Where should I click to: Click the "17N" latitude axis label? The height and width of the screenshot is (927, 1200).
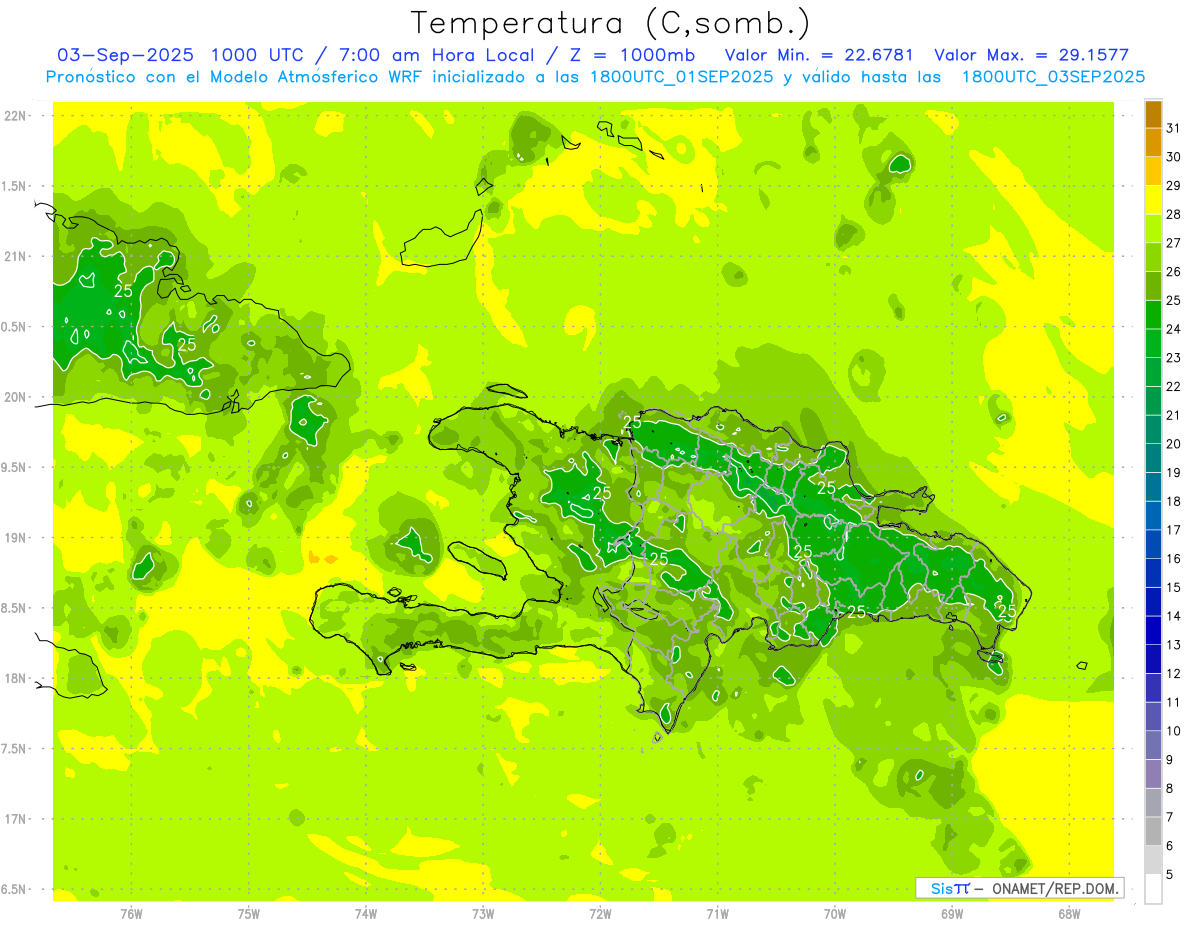point(16,820)
